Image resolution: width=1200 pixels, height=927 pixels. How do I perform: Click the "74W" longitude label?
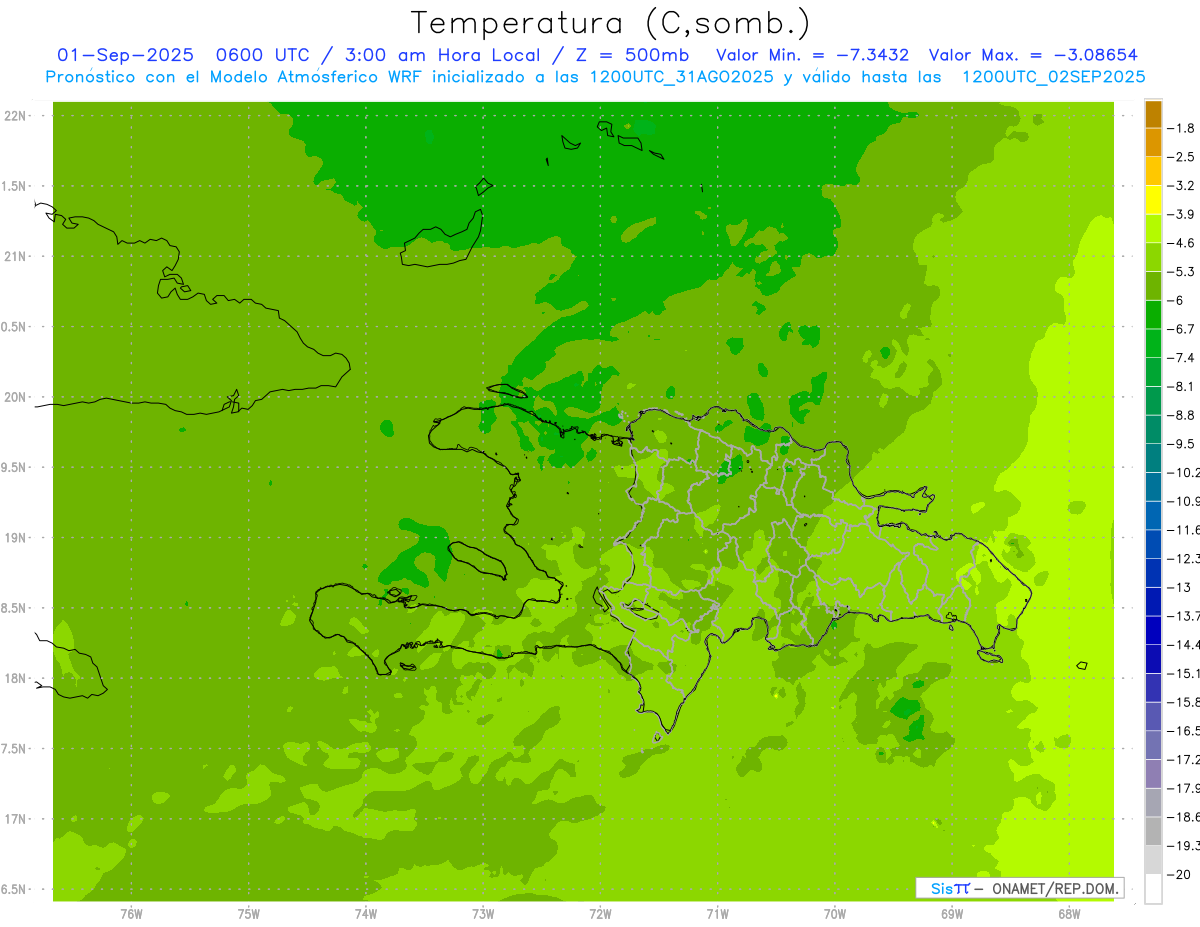point(366,914)
